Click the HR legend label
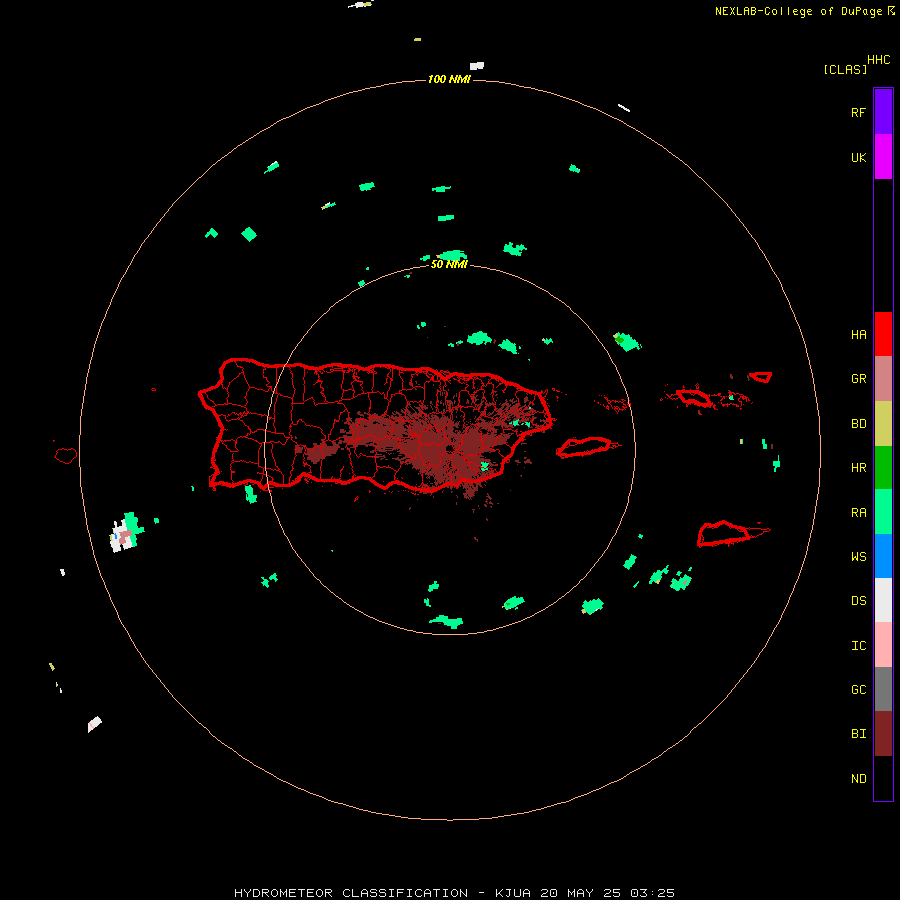The height and width of the screenshot is (900, 900). (x=858, y=468)
